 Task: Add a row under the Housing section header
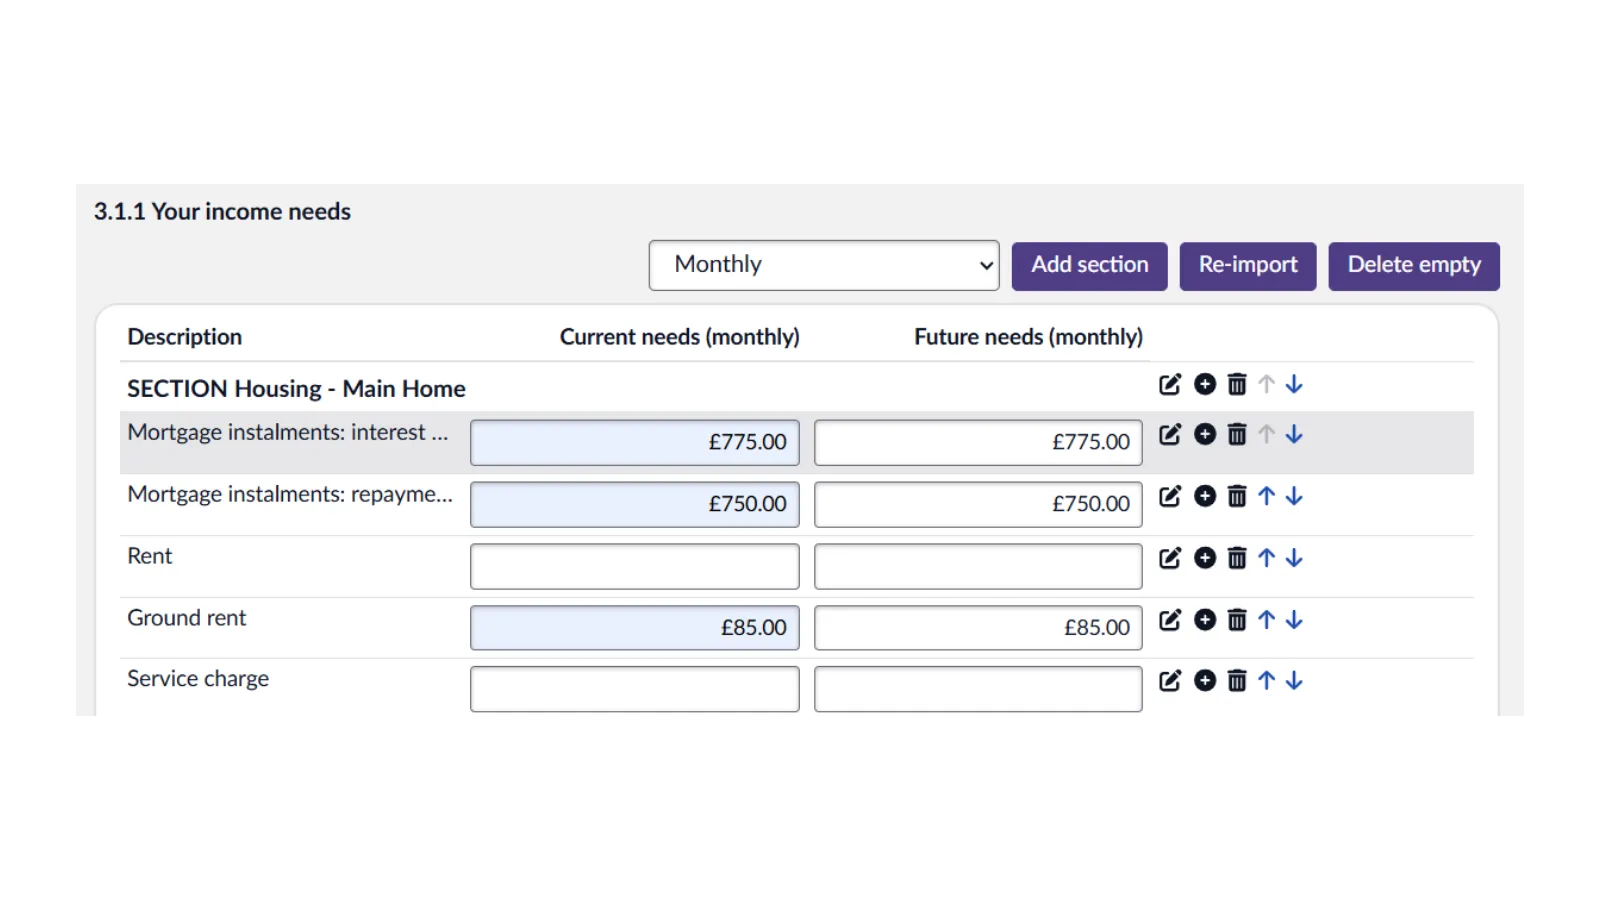(x=1205, y=385)
